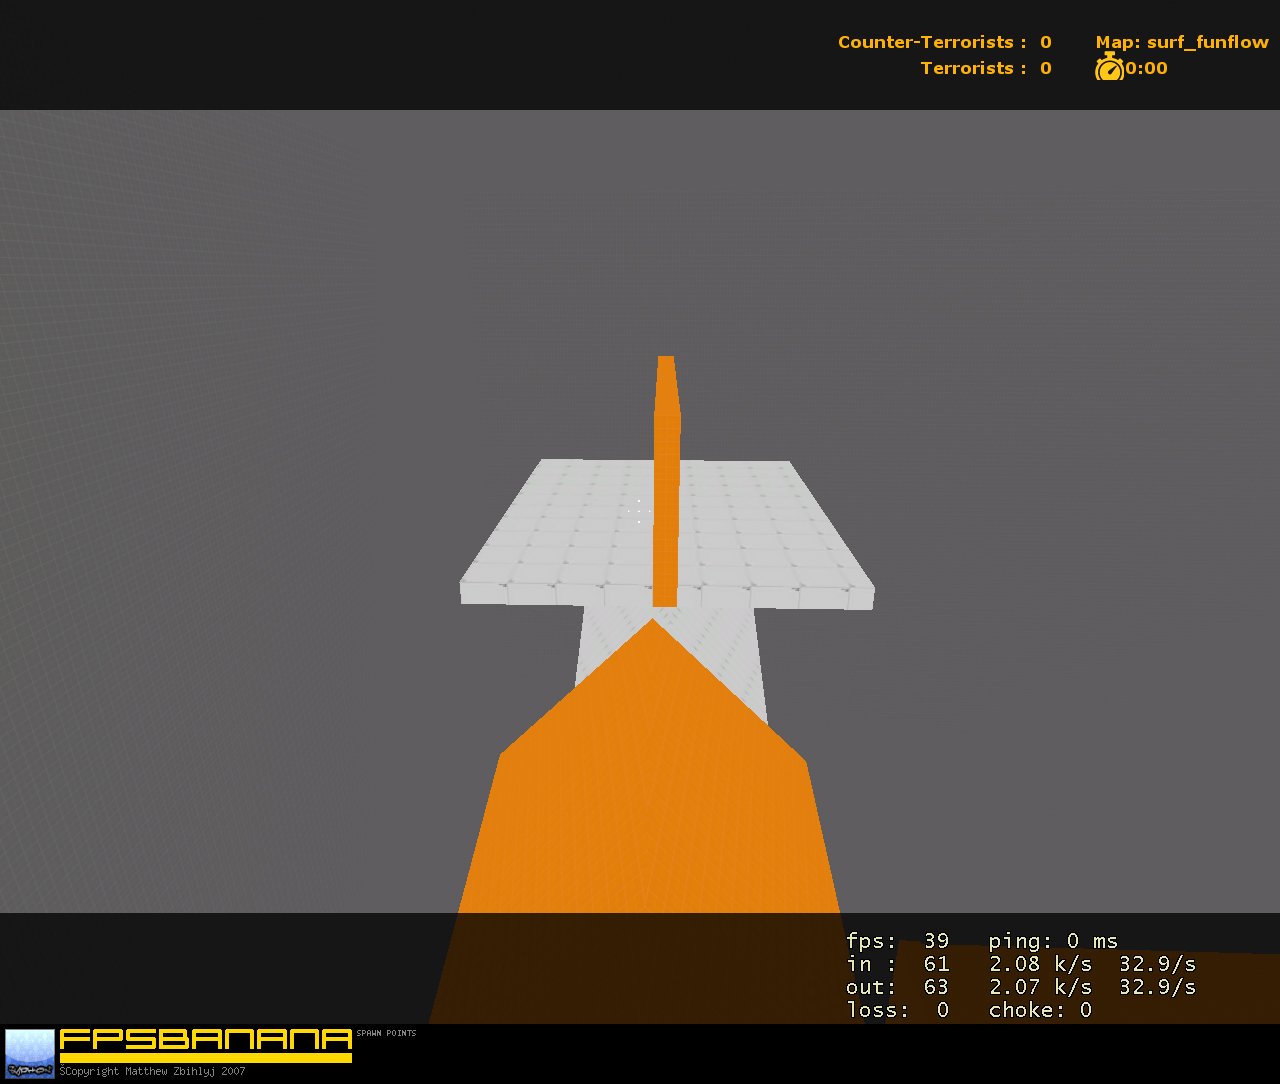Click the Syphon avatar thumbnail
1280x1084 pixels.
pyautogui.click(x=30, y=1053)
